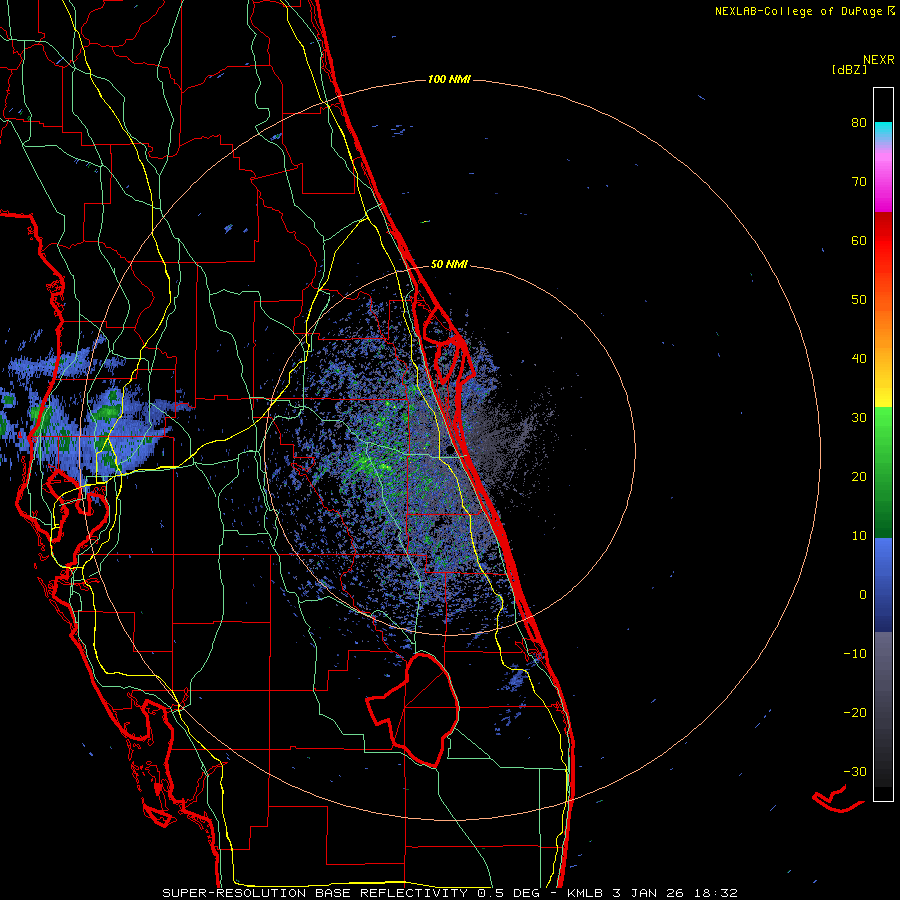Click the NEXR label above the color scale
Screen dimensions: 900x900
pos(878,60)
